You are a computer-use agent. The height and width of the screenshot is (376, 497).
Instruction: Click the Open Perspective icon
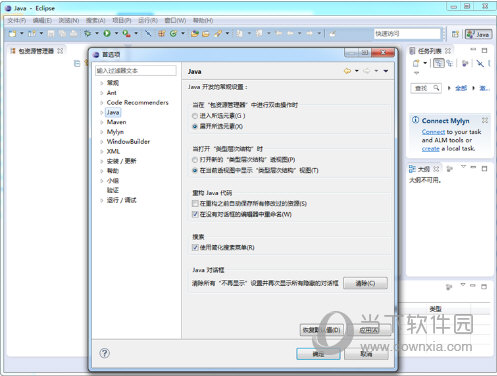[x=455, y=34]
